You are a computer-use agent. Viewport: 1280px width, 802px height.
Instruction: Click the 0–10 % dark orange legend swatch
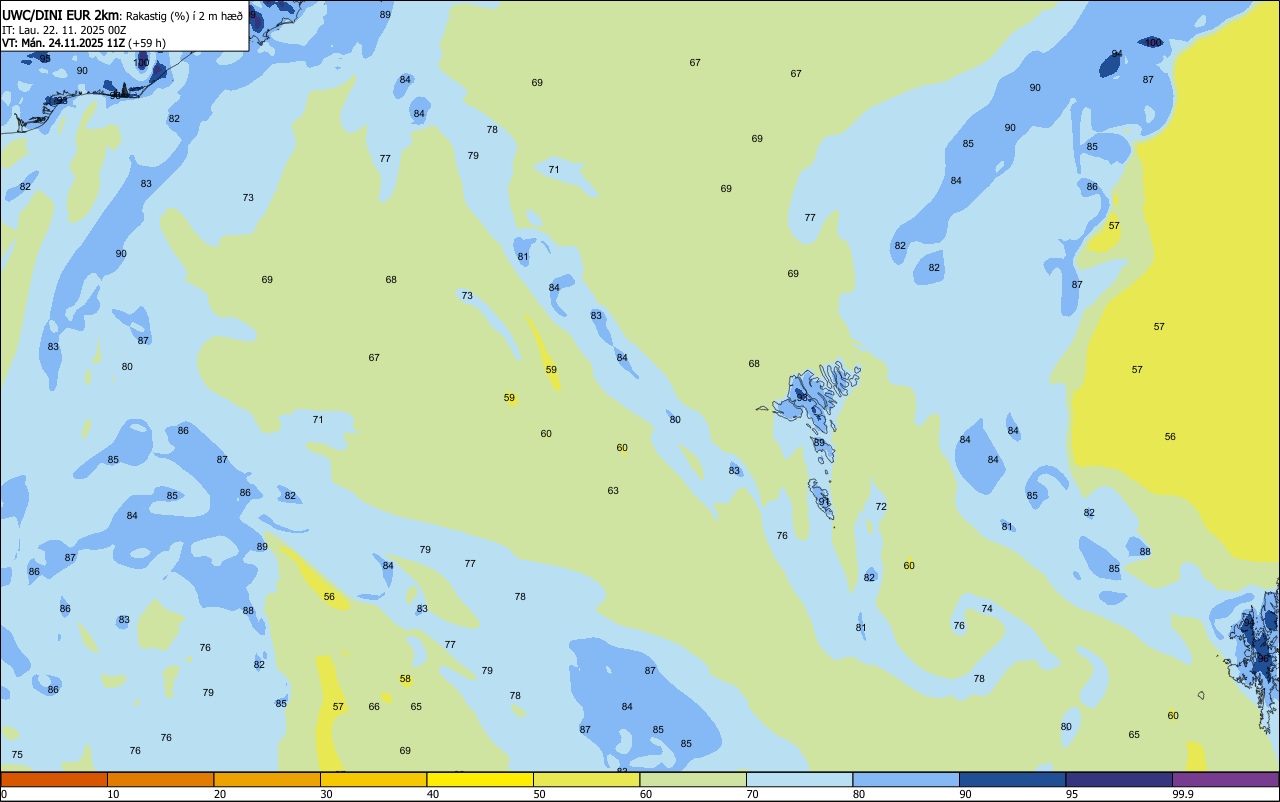pyautogui.click(x=54, y=779)
